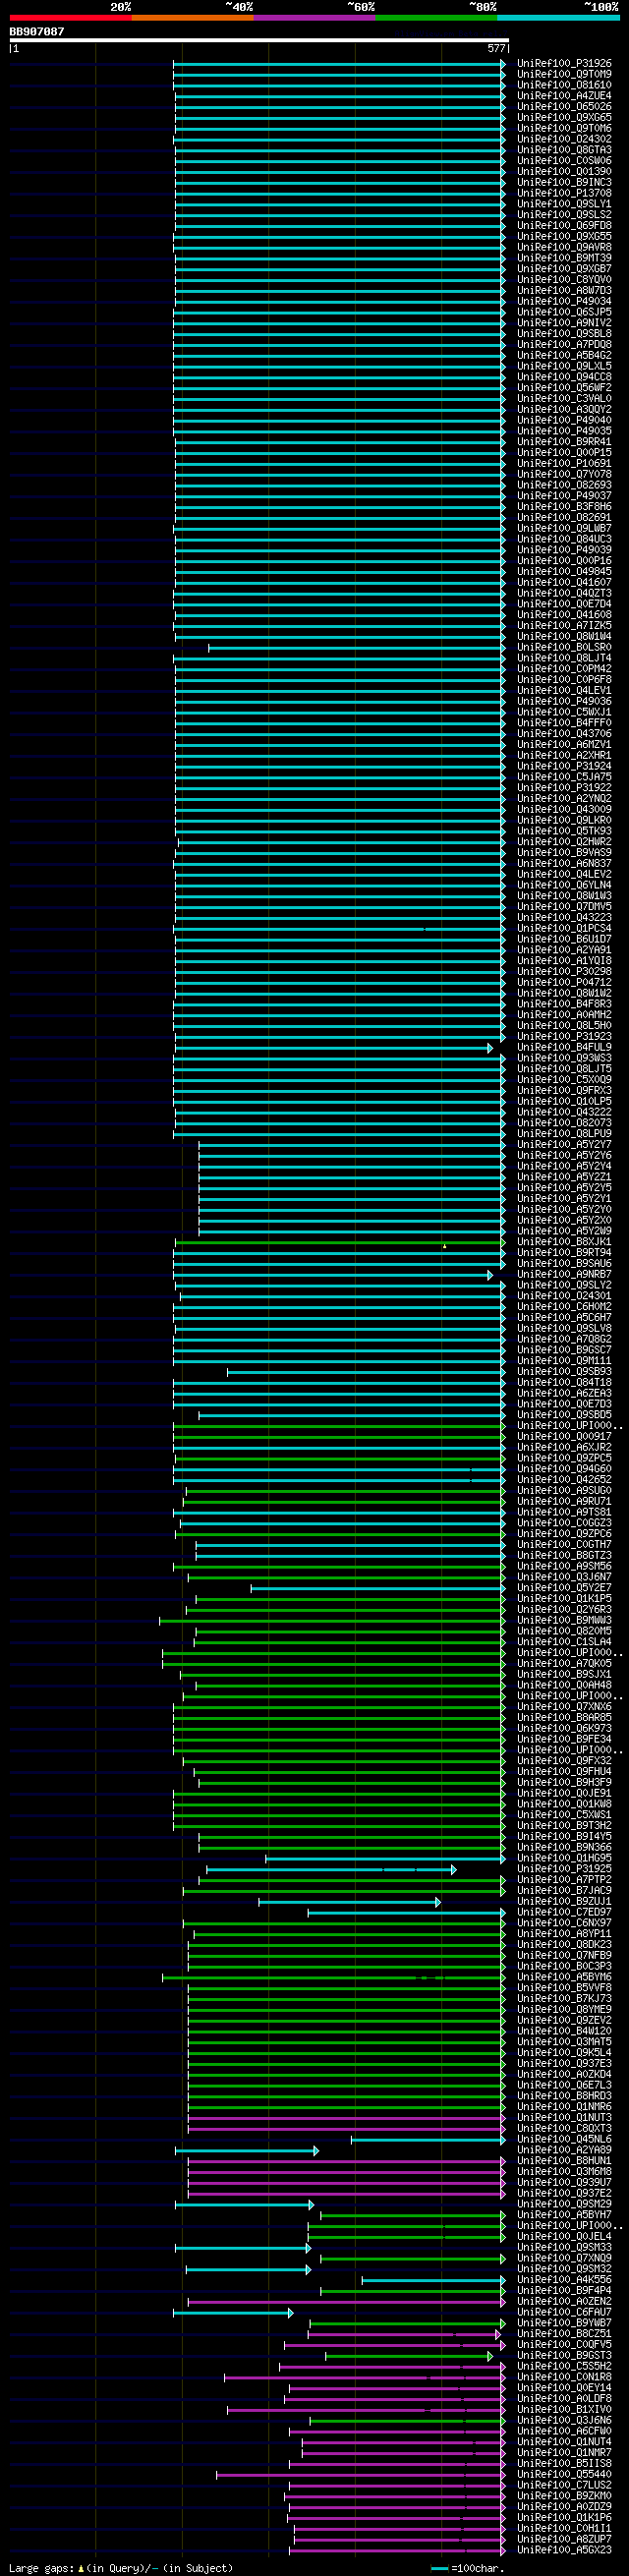Open hit UniRef100_O81610
The height and width of the screenshot is (2576, 629).
click(564, 85)
